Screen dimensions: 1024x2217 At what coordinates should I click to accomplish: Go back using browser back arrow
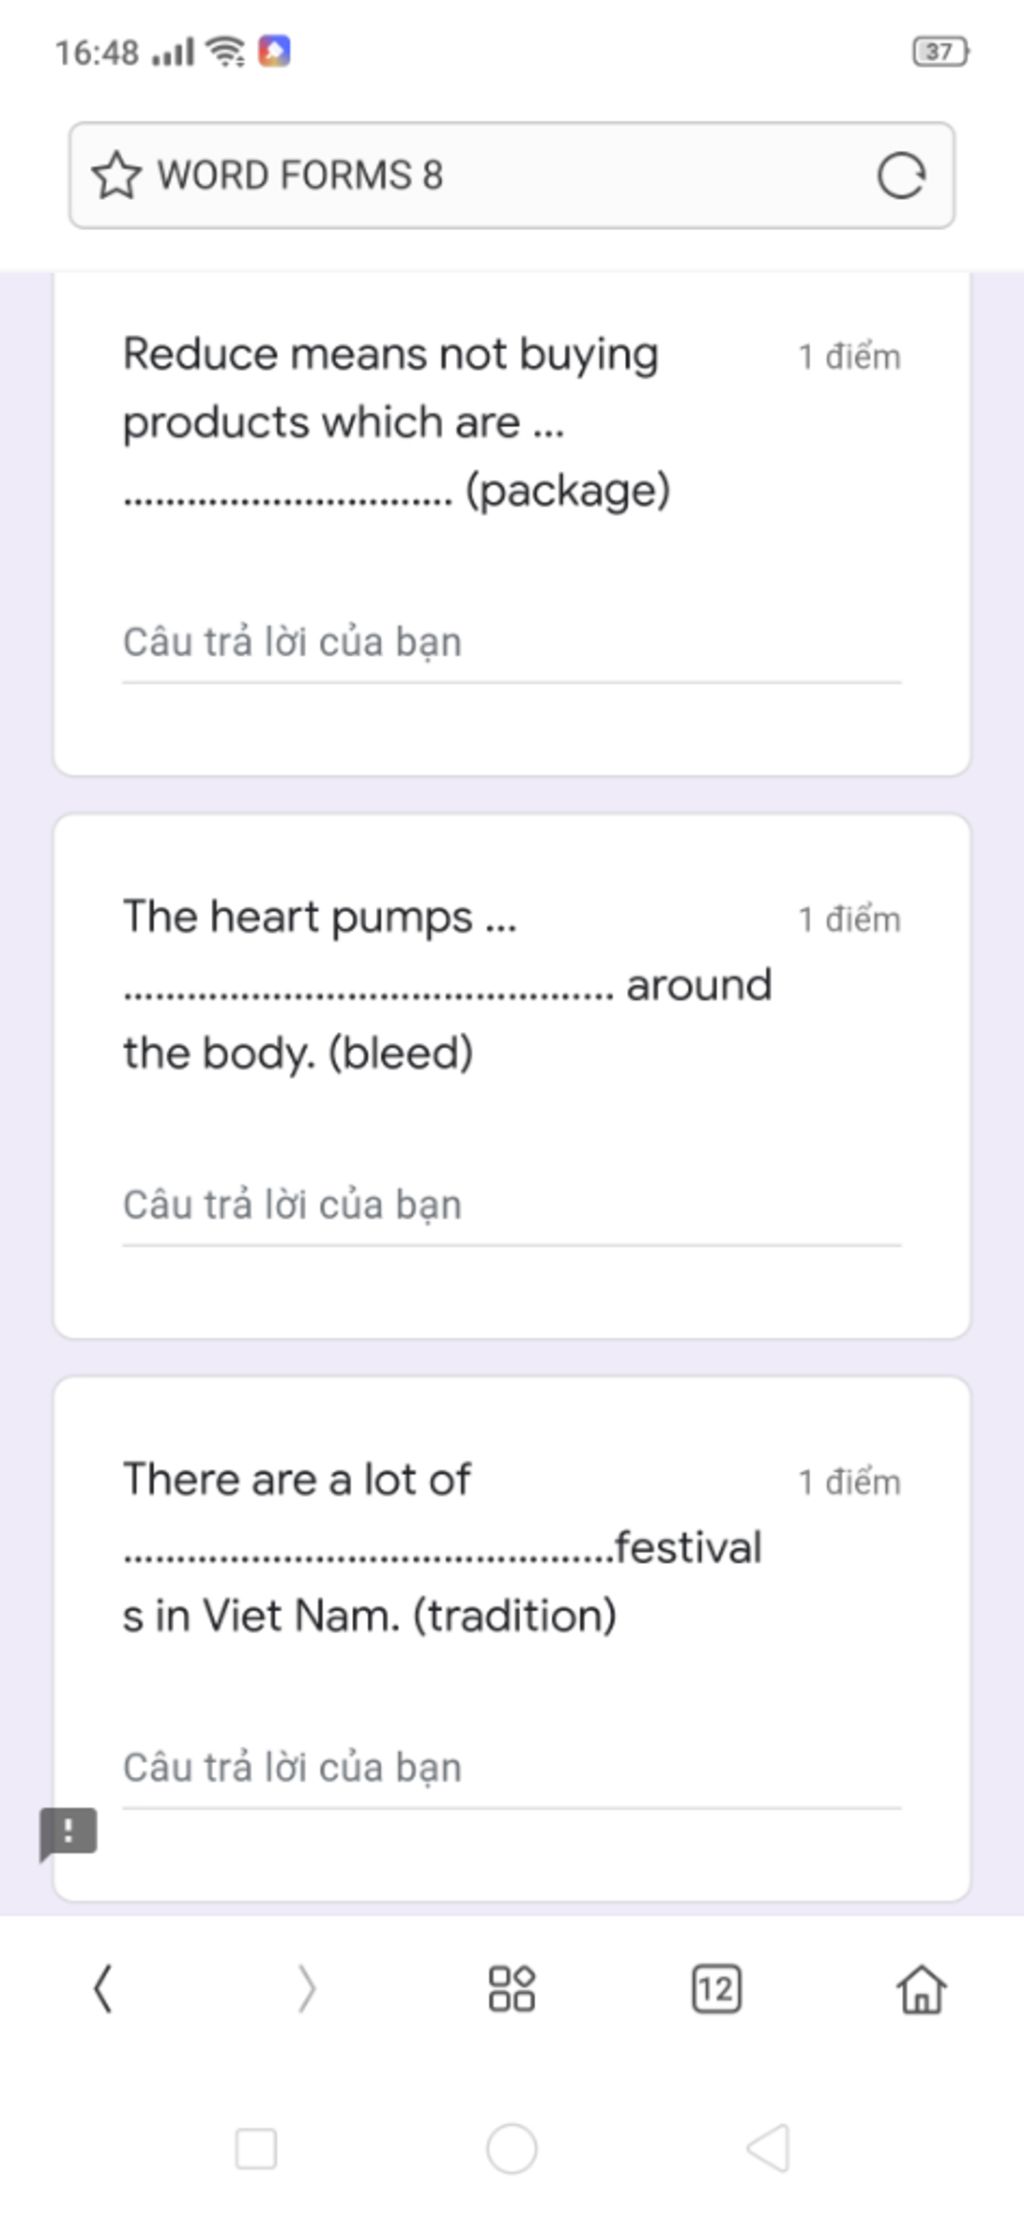point(102,1988)
